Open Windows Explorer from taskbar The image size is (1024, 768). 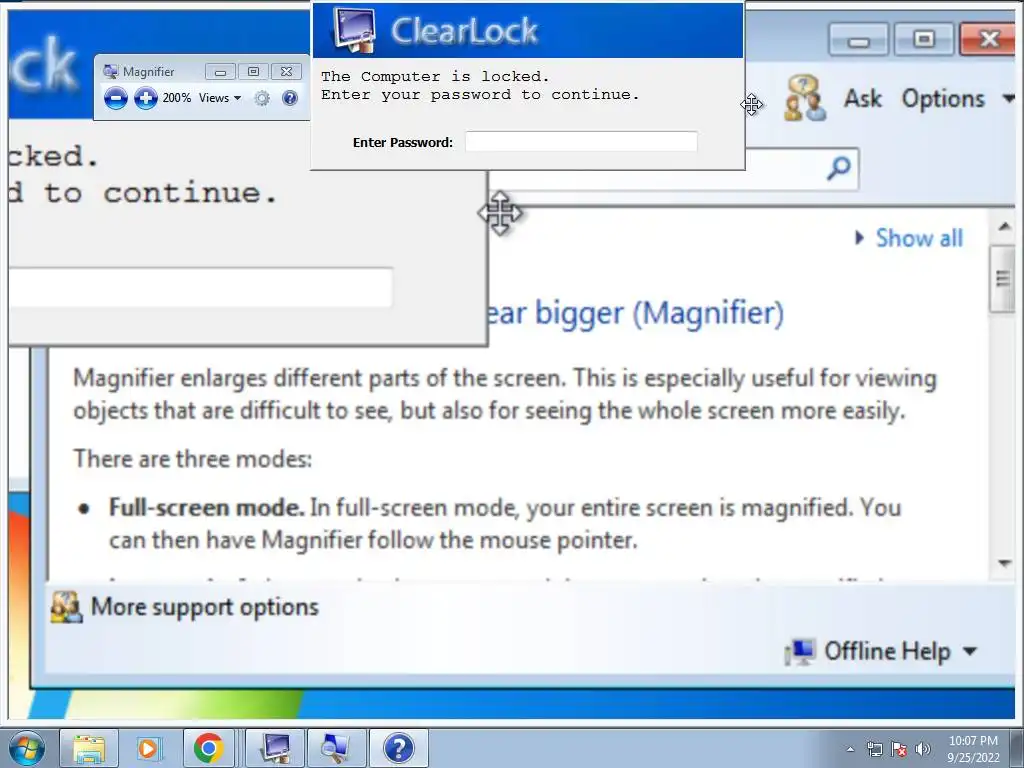coord(89,748)
